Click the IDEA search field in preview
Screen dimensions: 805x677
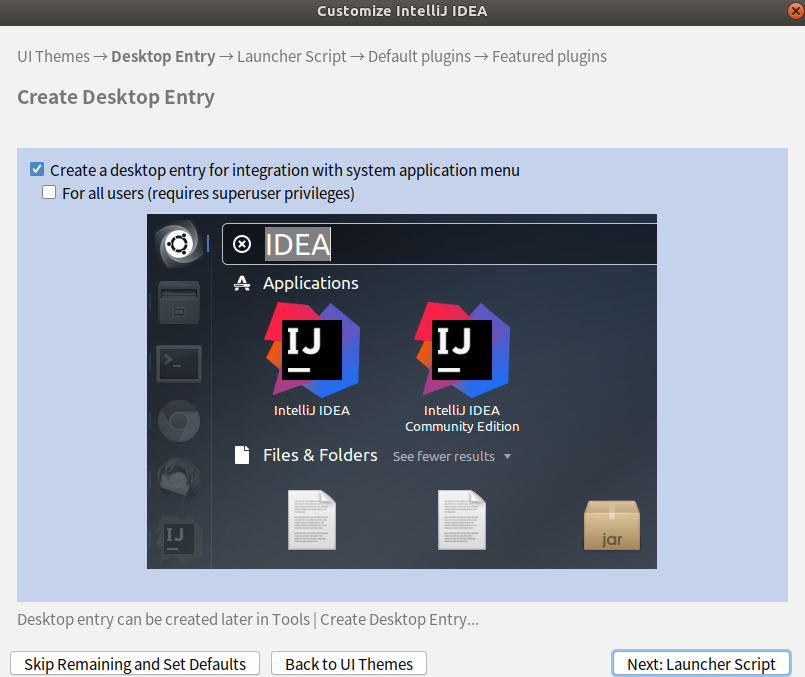click(439, 244)
